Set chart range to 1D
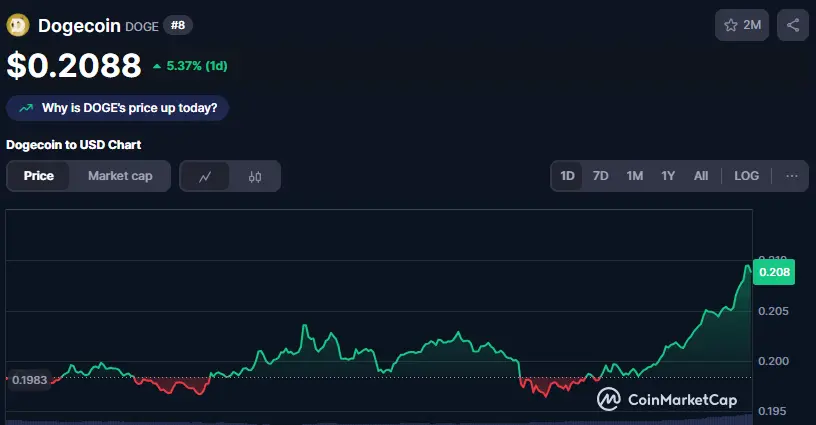Screen dimensions: 816x425 point(567,176)
